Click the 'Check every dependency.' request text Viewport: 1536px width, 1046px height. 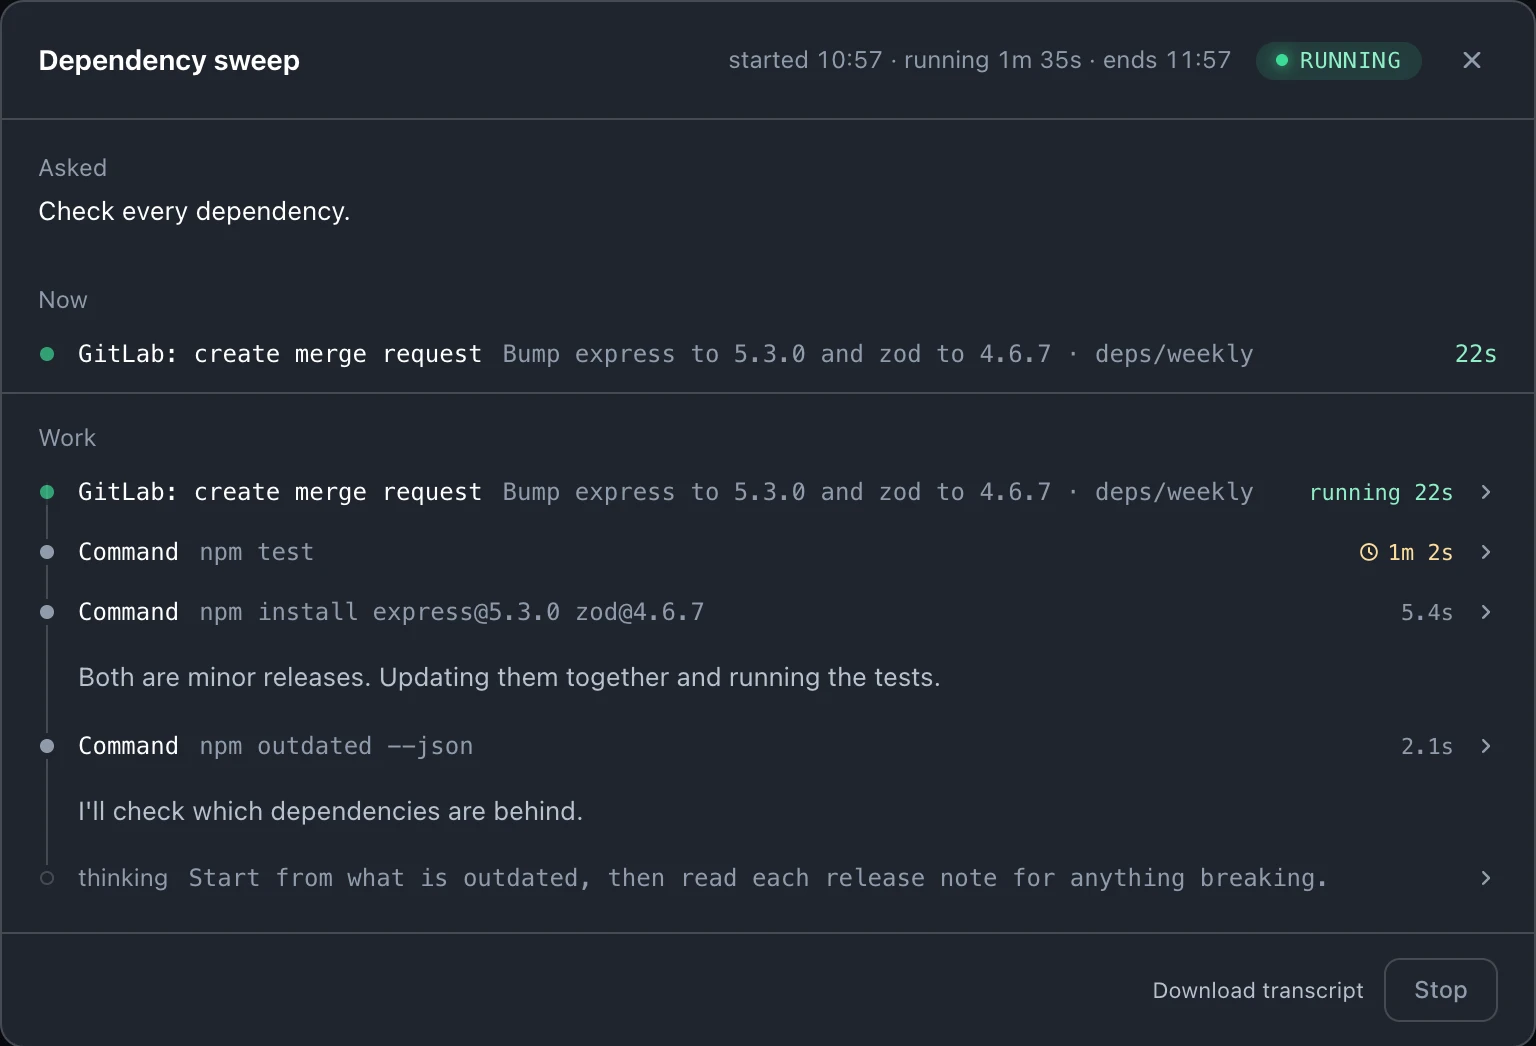coord(194,211)
